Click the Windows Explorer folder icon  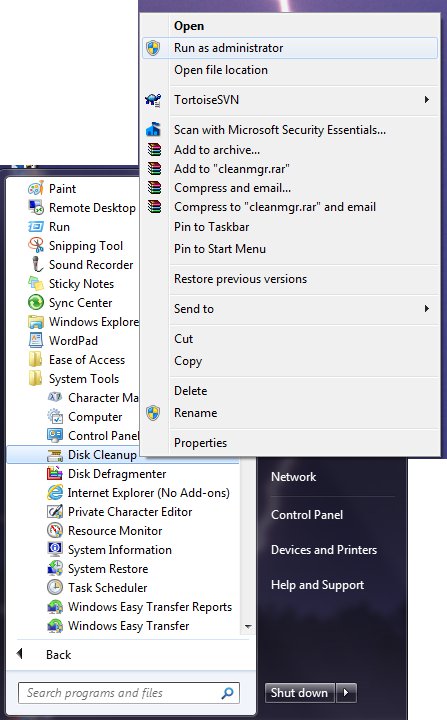pyautogui.click(x=35, y=321)
